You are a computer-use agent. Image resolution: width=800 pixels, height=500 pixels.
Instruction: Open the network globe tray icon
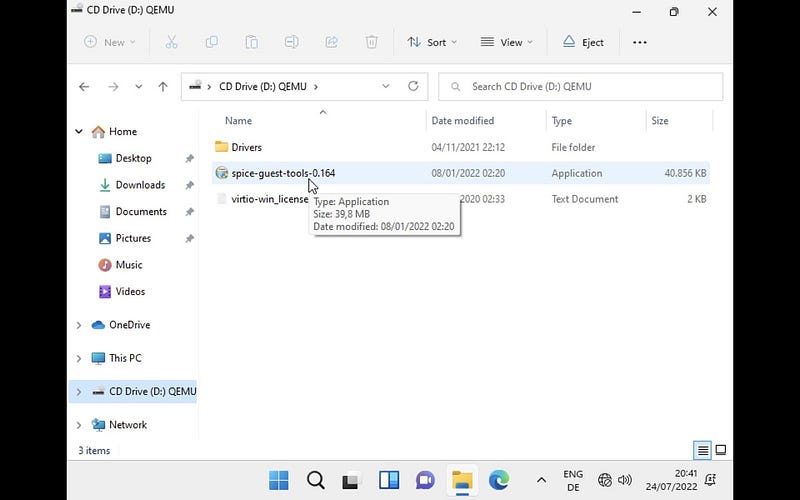point(605,480)
